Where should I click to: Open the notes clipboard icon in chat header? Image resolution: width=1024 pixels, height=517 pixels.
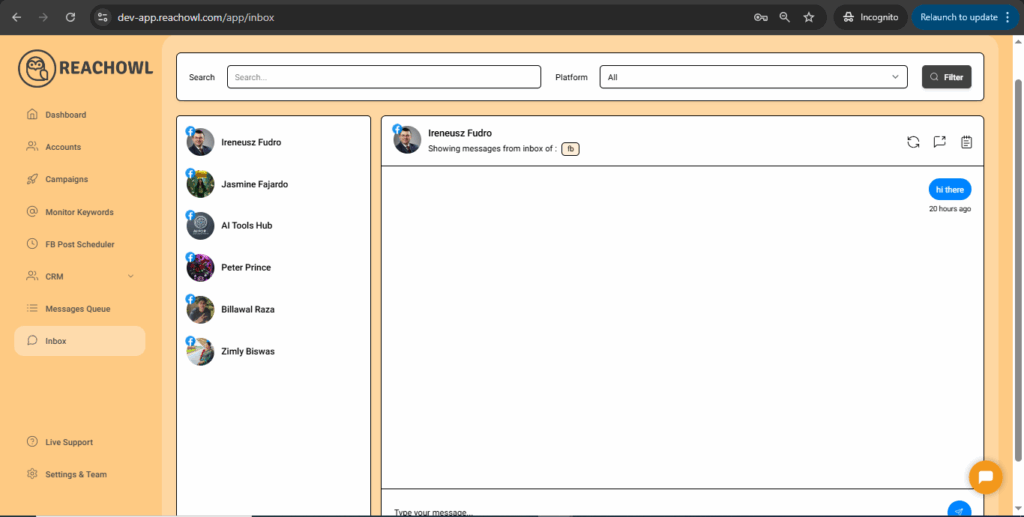coord(967,142)
